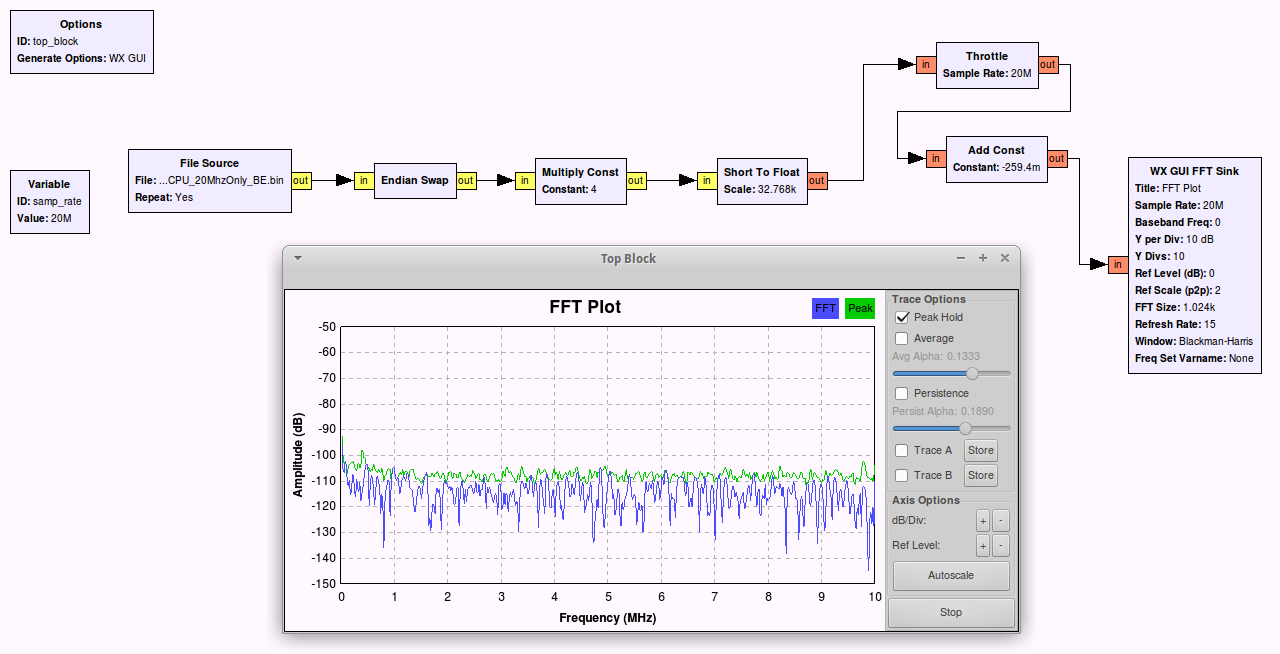The width and height of the screenshot is (1280, 654).
Task: Click the Multiply Const in port
Action: pos(525,180)
